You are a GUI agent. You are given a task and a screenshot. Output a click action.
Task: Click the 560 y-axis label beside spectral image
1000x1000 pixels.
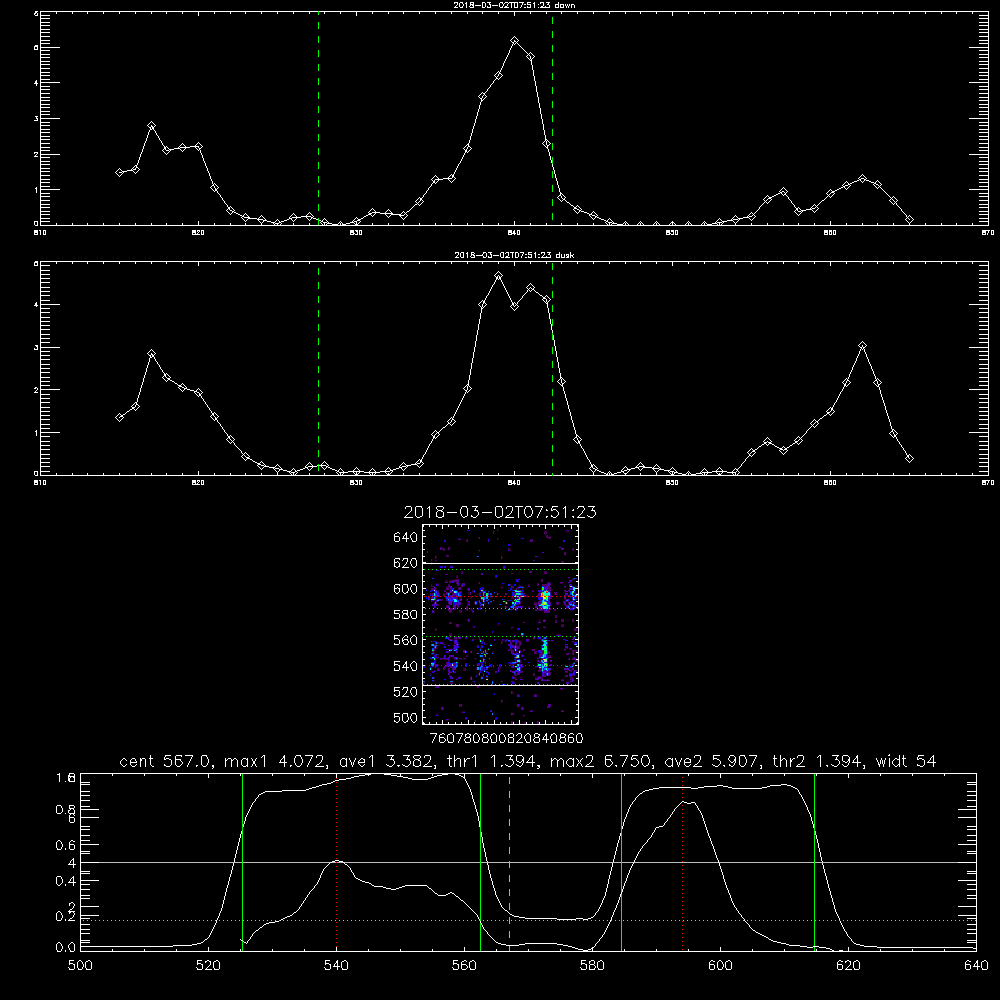point(406,640)
